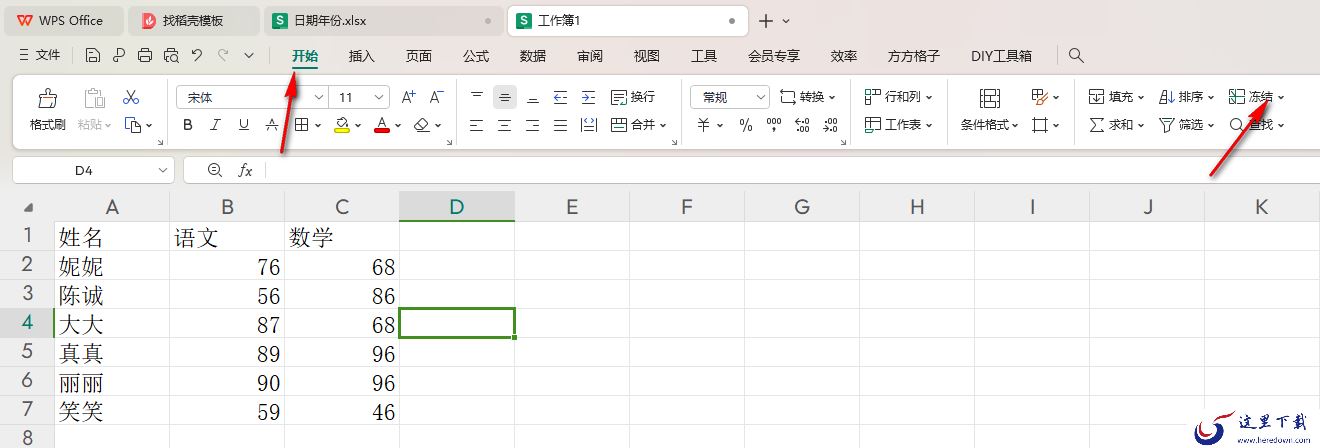The height and width of the screenshot is (448, 1320).
Task: Expand the Name Box dropdown arrow
Action: (x=163, y=171)
